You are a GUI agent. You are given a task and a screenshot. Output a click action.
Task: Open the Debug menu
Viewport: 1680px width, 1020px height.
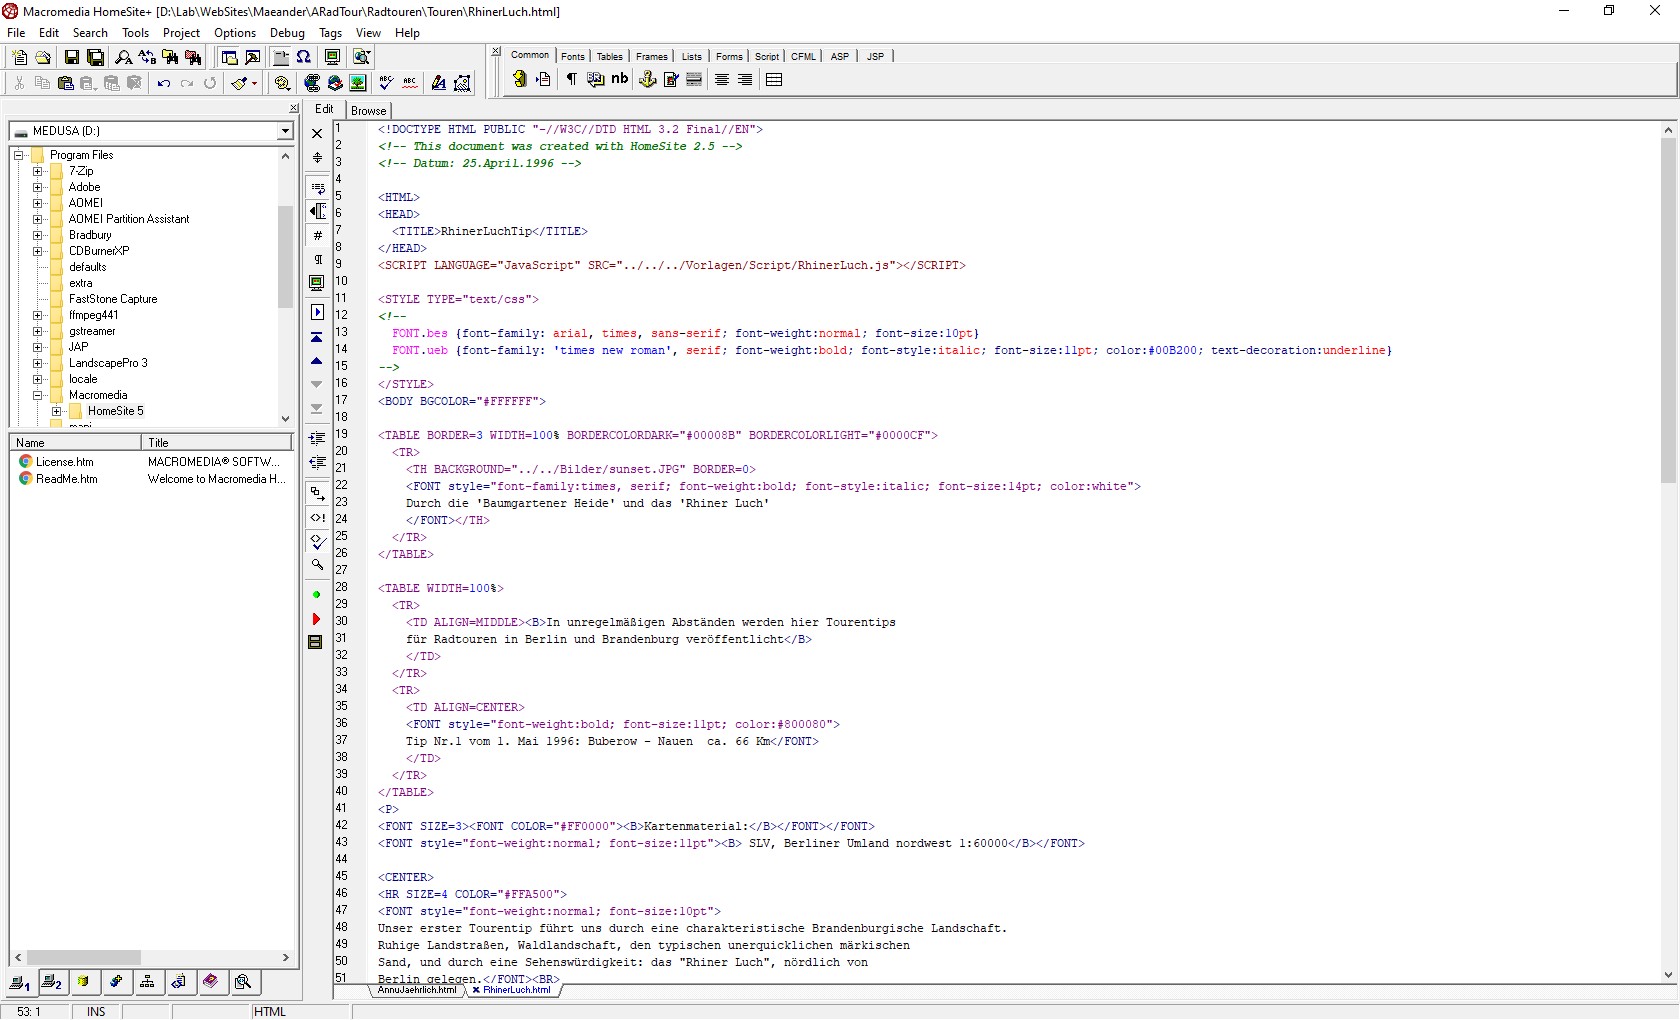pyautogui.click(x=287, y=33)
